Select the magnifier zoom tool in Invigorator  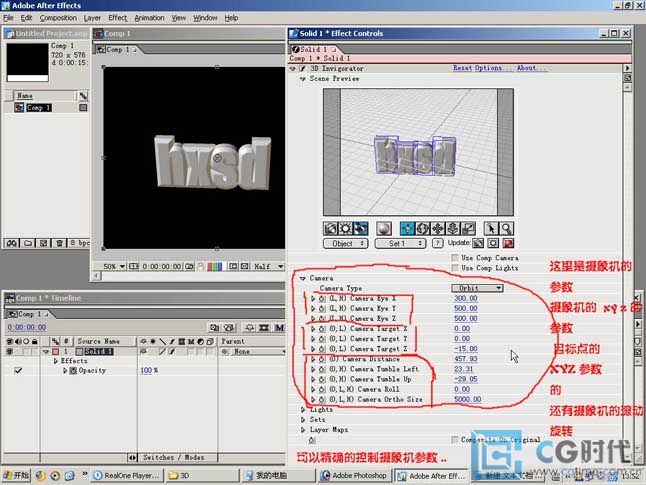506,228
